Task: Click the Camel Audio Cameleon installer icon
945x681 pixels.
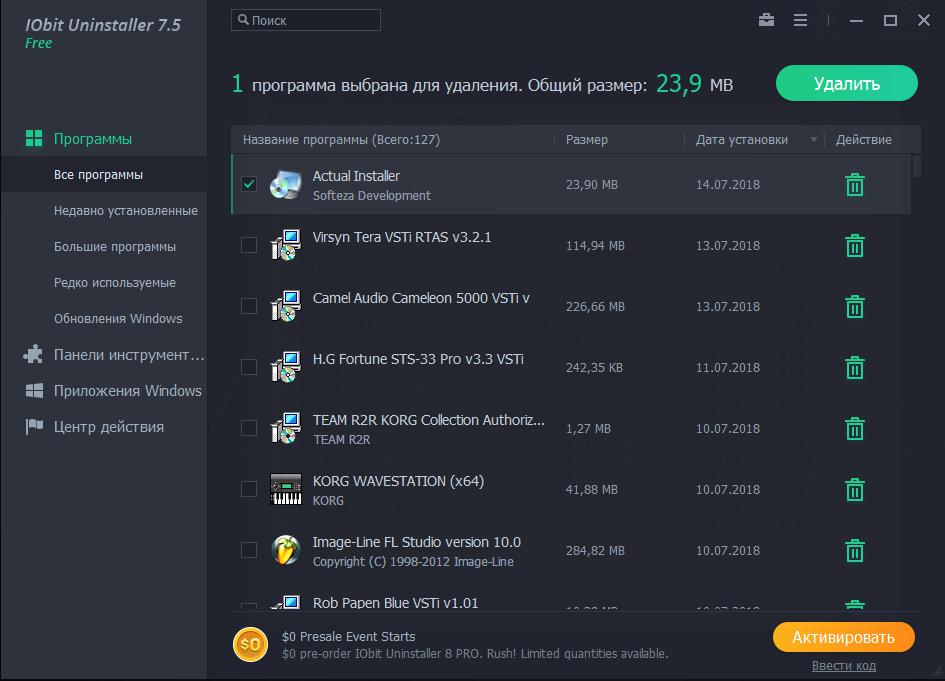Action: (286, 306)
